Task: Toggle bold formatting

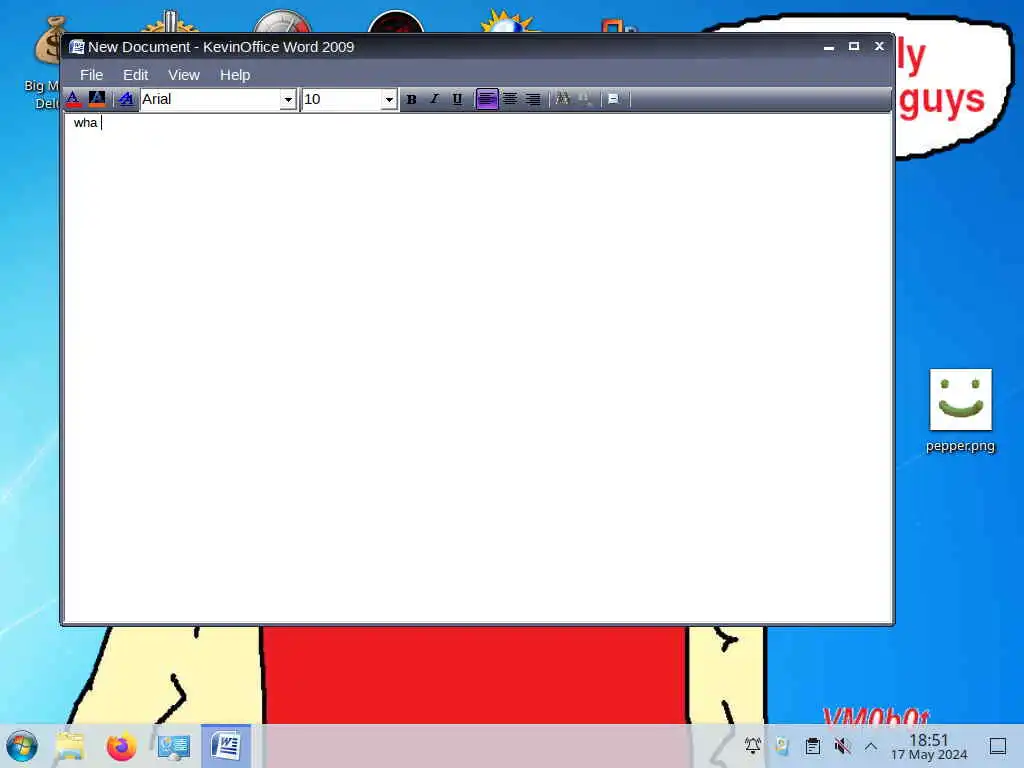Action: (x=411, y=99)
